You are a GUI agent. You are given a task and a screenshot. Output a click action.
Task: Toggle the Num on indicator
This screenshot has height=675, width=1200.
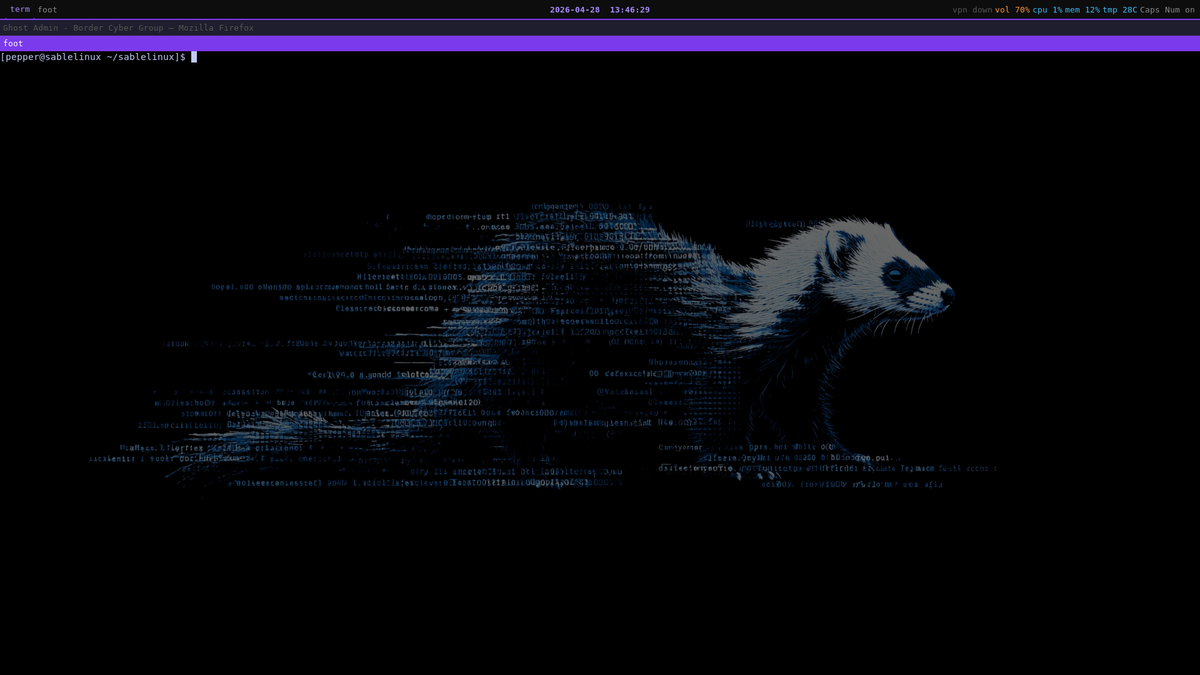[1178, 9]
